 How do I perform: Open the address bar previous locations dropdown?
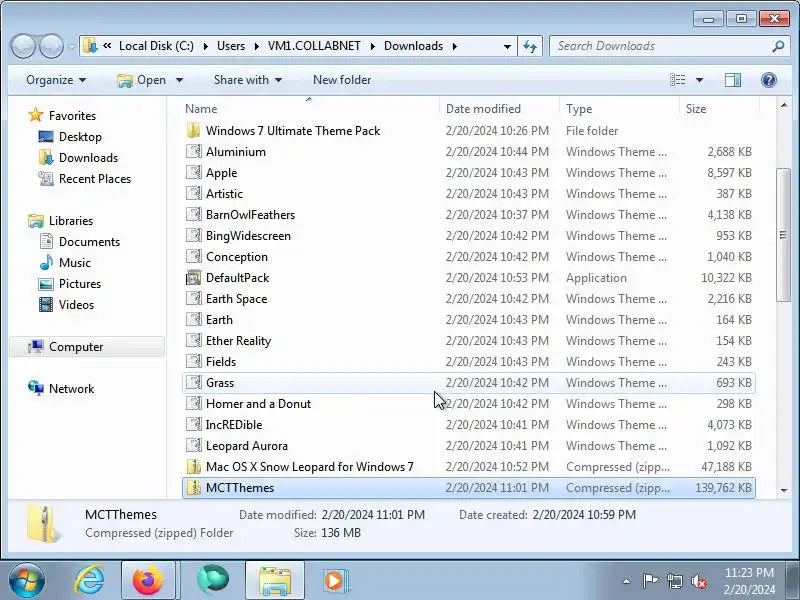click(x=507, y=46)
